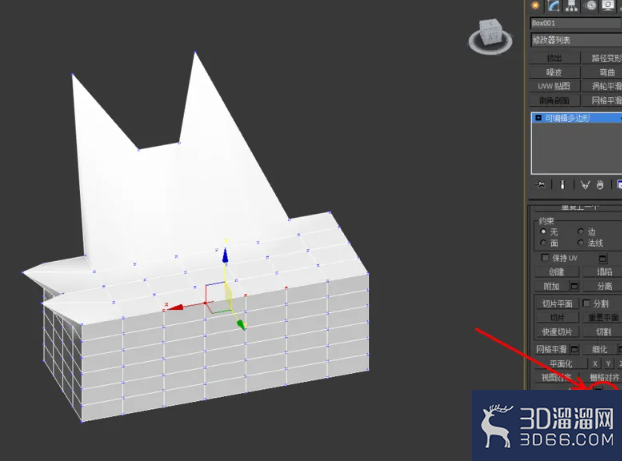The height and width of the screenshot is (461, 622).
Task: Click blue Z-axis arrow of gizmo
Action: click(x=225, y=255)
